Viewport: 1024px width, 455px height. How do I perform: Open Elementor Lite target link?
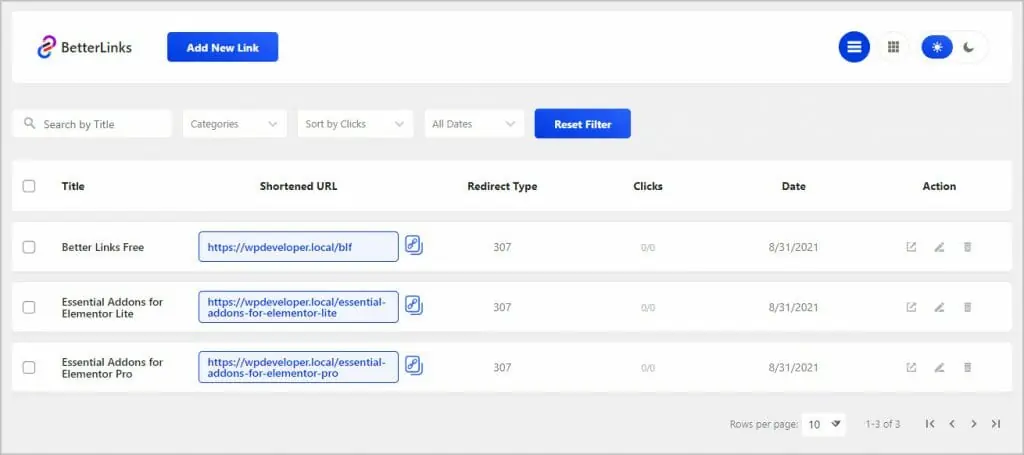[911, 307]
